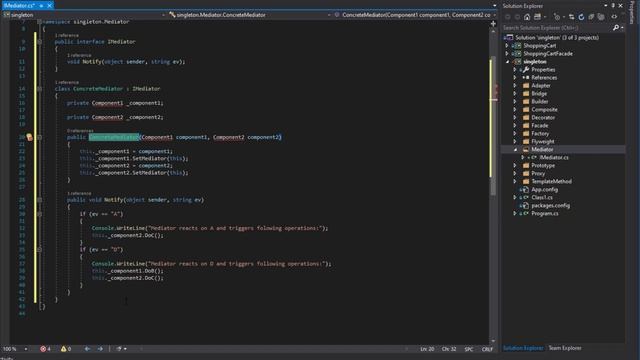Expand the ShoppingCart project node
Image resolution: width=640 pixels, height=360 pixels.
507,46
